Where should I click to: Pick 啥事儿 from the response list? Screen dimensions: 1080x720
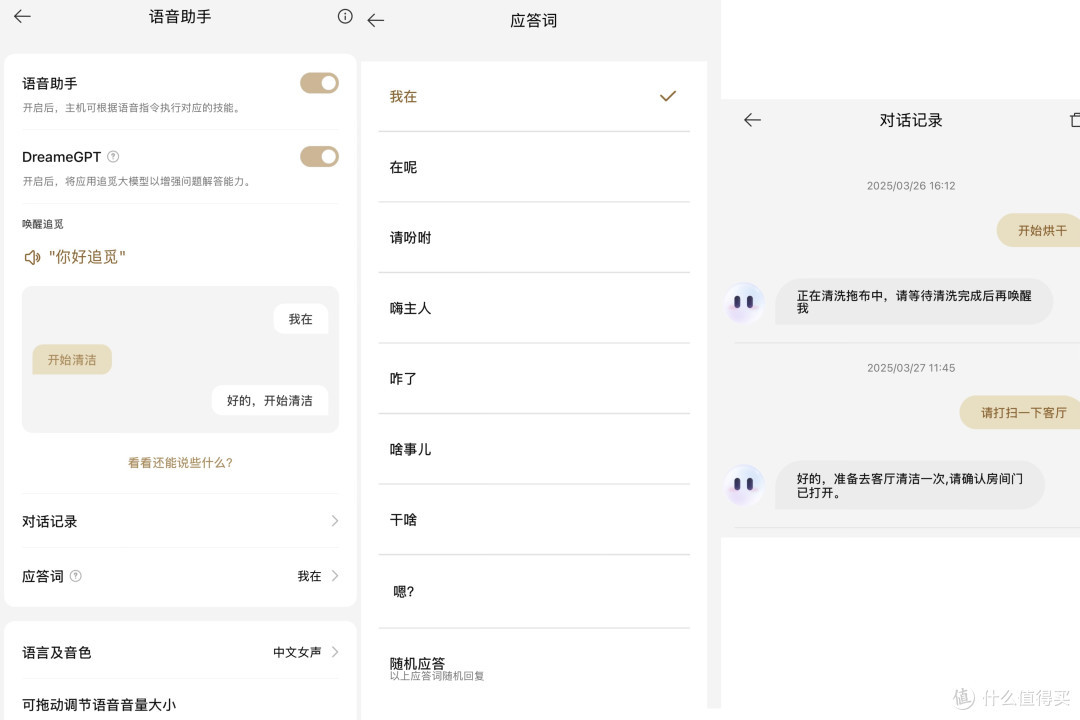(534, 449)
